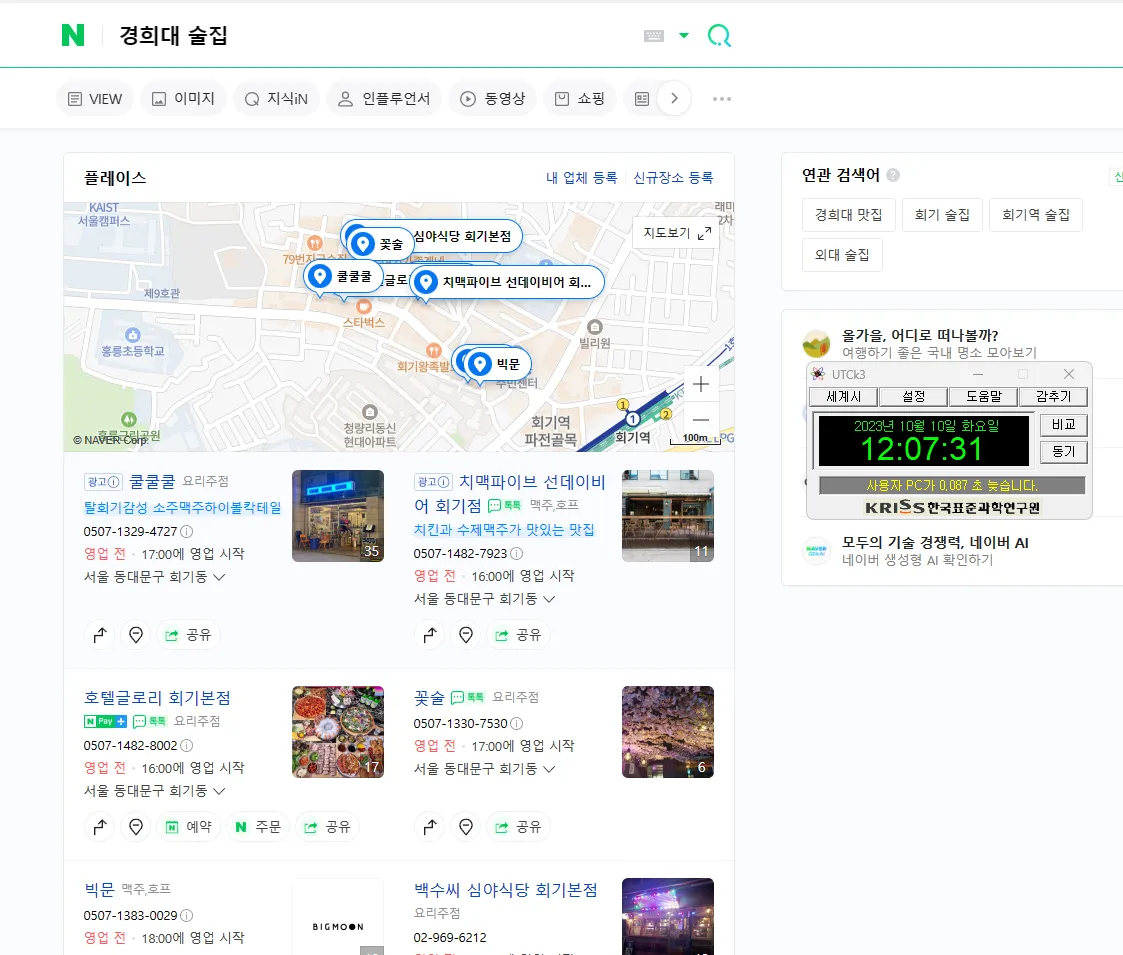Image resolution: width=1123 pixels, height=955 pixels.
Task: Switch to the 이미지 tab
Action: pos(183,98)
